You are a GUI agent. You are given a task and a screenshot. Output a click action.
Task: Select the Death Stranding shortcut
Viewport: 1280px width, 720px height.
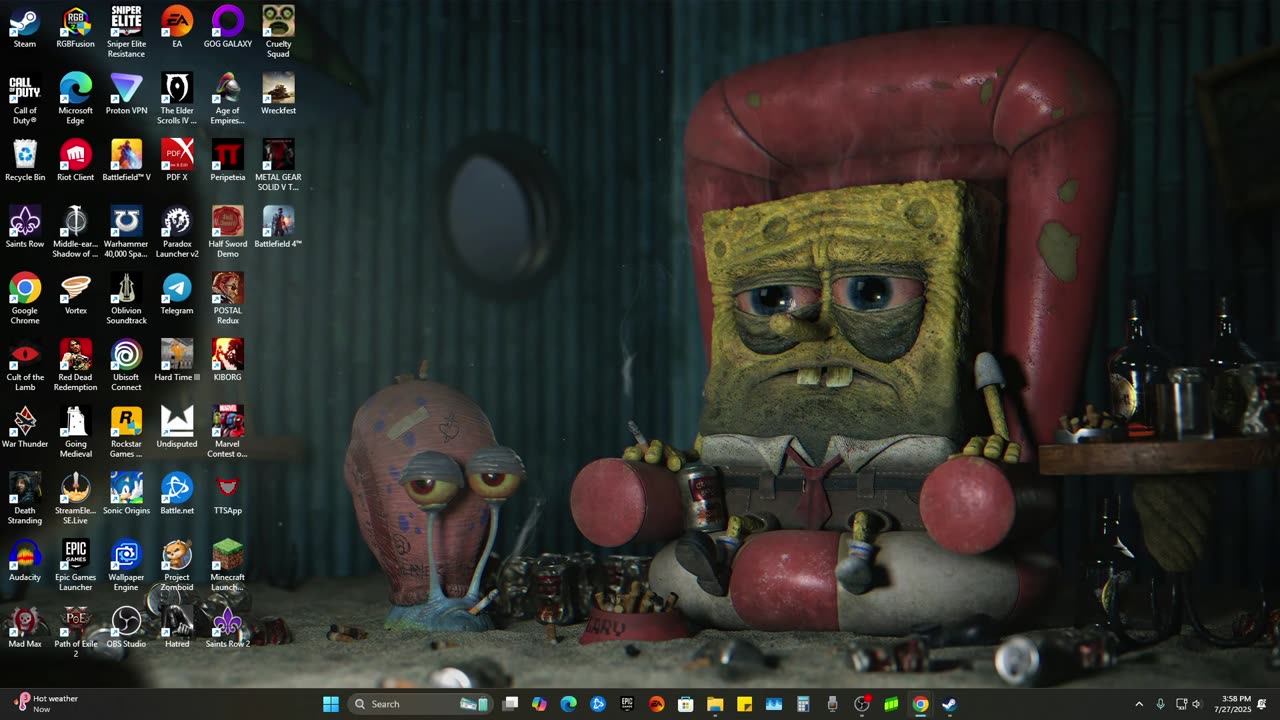(25, 498)
